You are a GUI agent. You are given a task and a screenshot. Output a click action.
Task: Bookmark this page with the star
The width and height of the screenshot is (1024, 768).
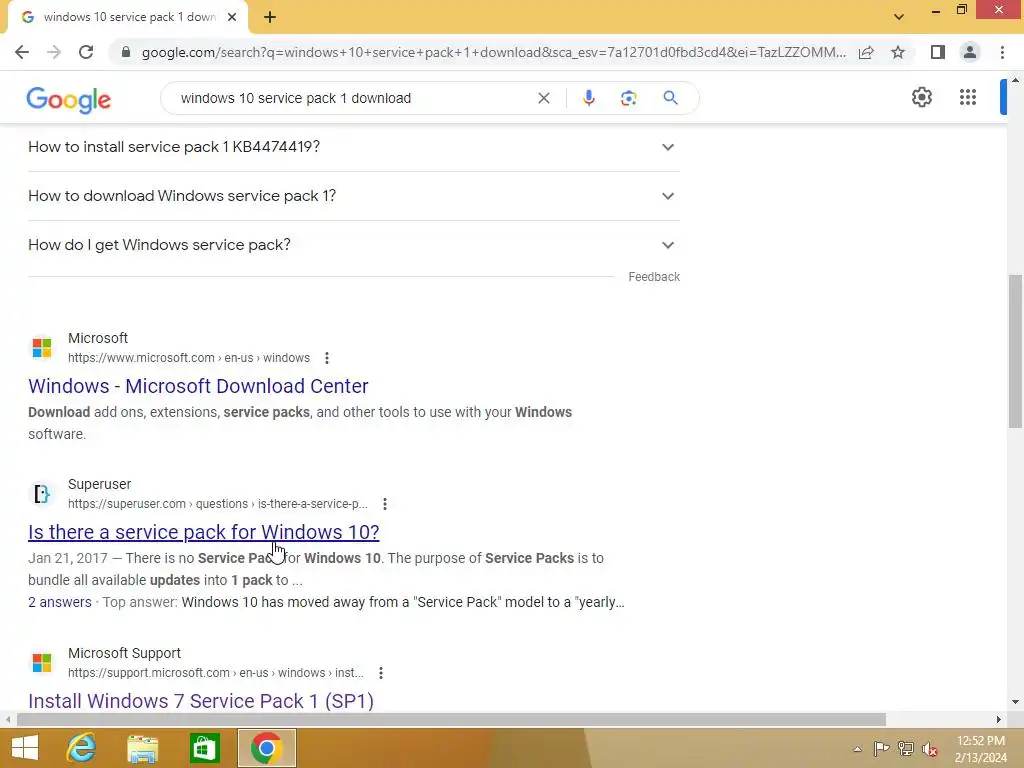tap(898, 52)
